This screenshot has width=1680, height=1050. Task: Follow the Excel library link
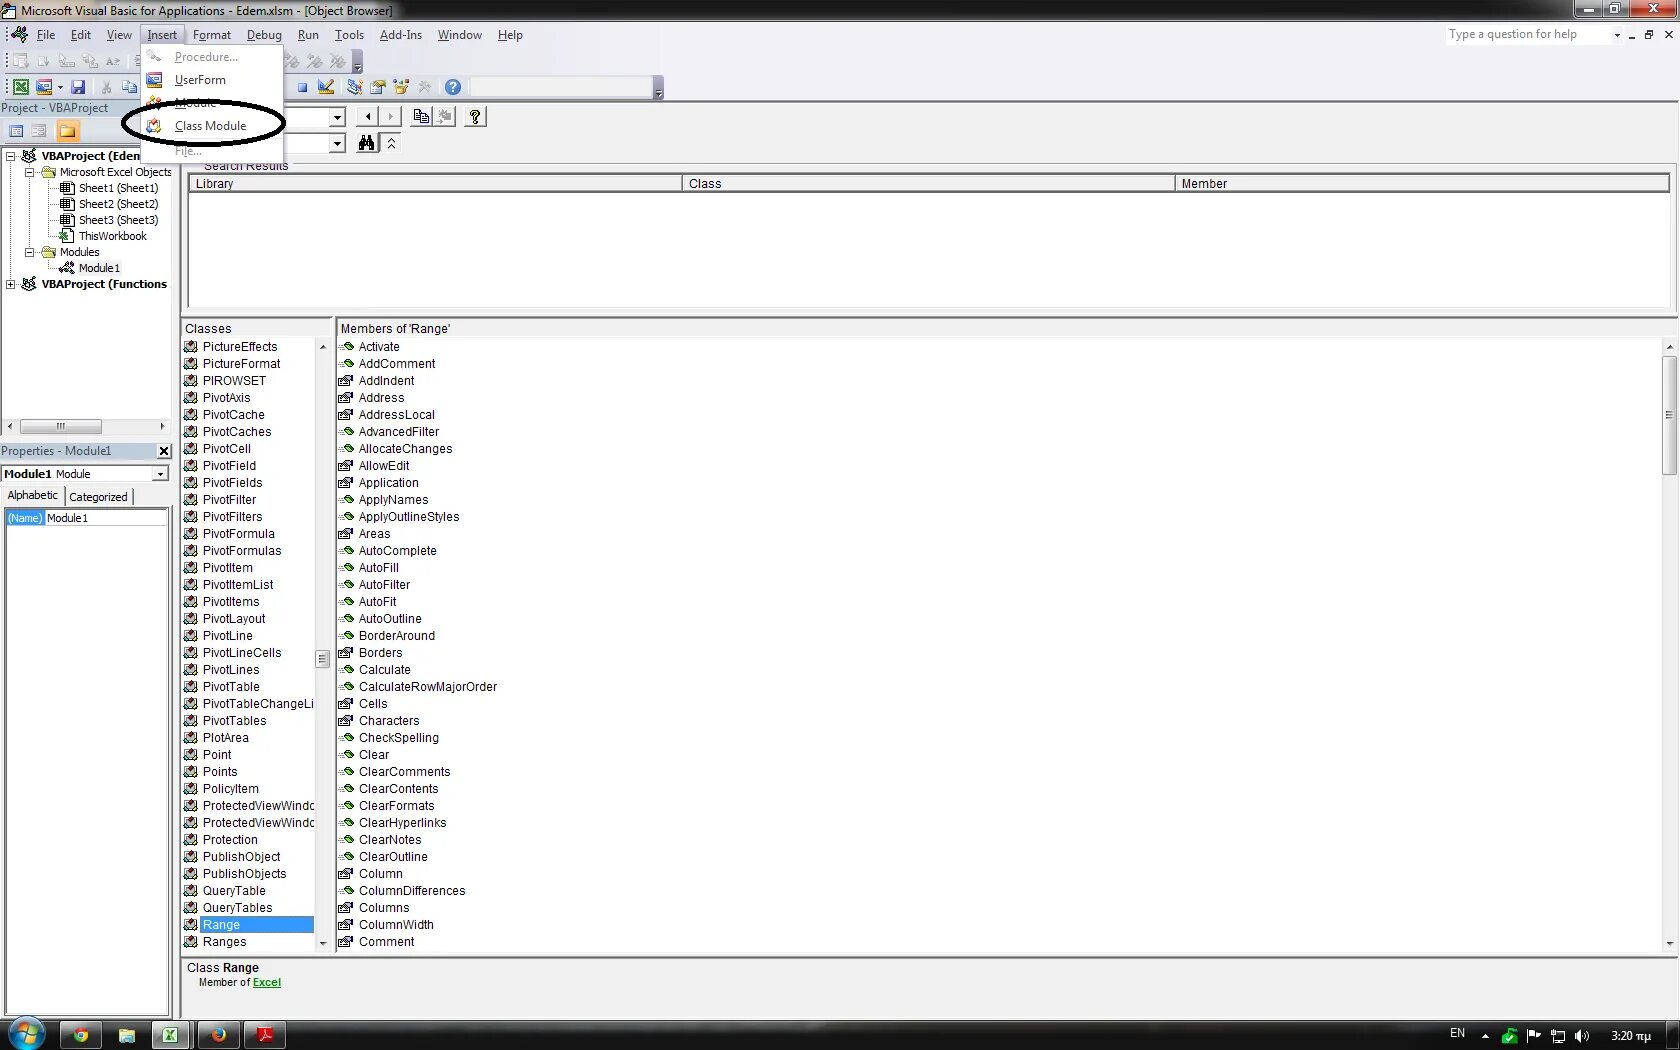coord(267,983)
